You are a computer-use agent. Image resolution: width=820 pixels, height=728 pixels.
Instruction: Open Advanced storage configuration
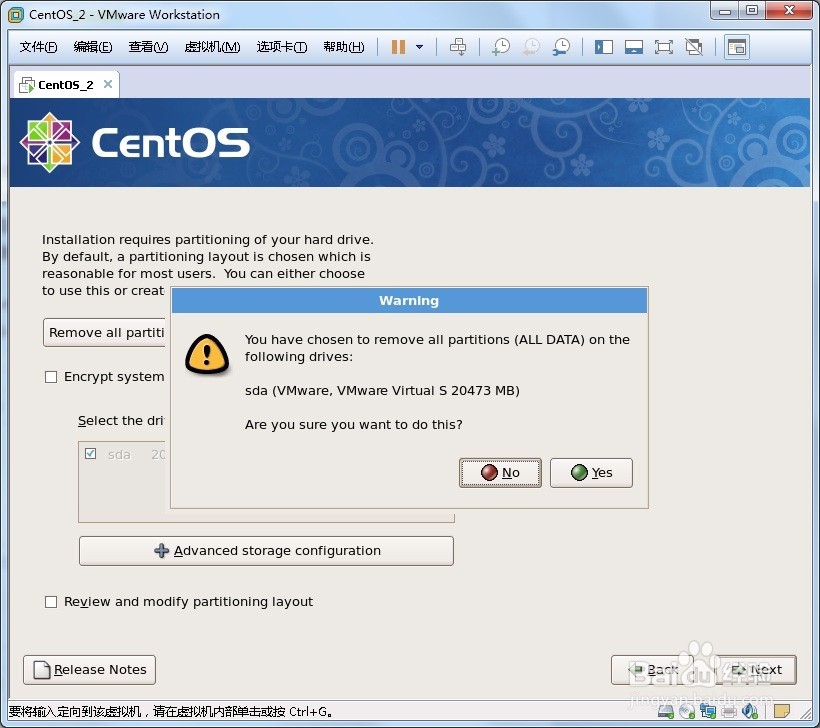click(x=266, y=551)
